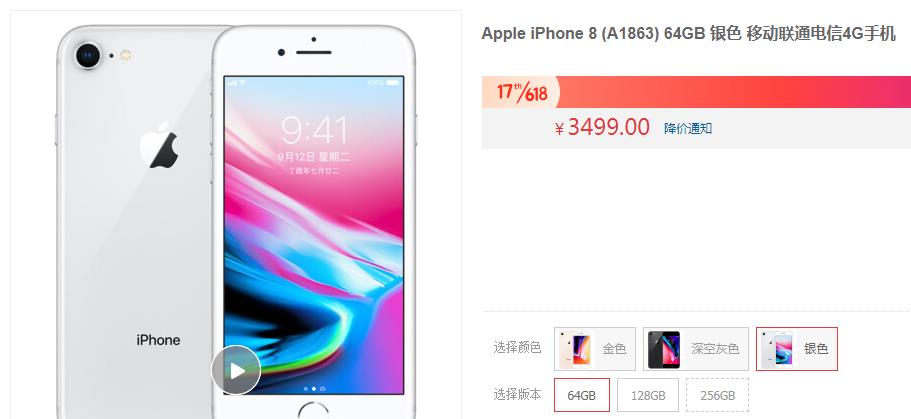The height and width of the screenshot is (419, 911).
Task: Click the home button on pictured phone
Action: click(314, 411)
